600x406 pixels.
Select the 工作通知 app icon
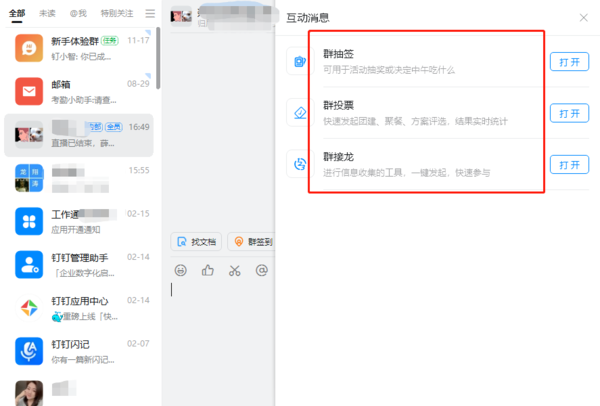pos(29,221)
